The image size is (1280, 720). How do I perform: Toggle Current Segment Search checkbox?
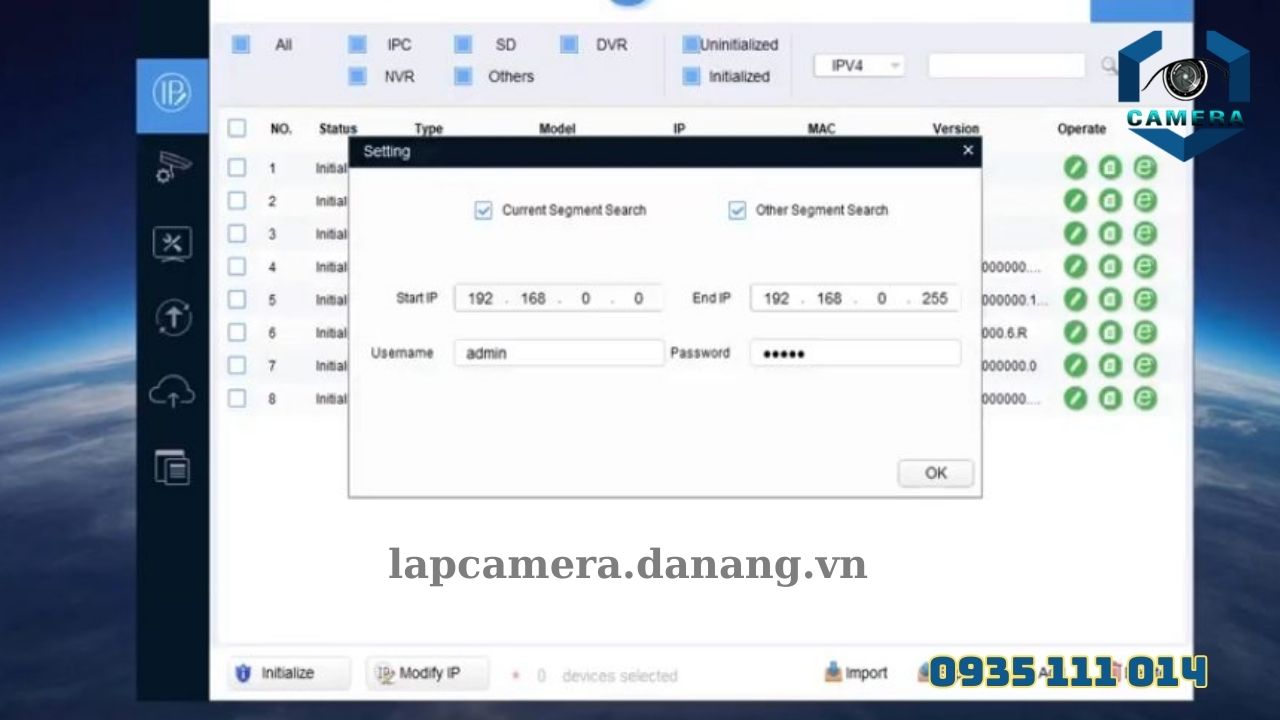click(x=483, y=210)
